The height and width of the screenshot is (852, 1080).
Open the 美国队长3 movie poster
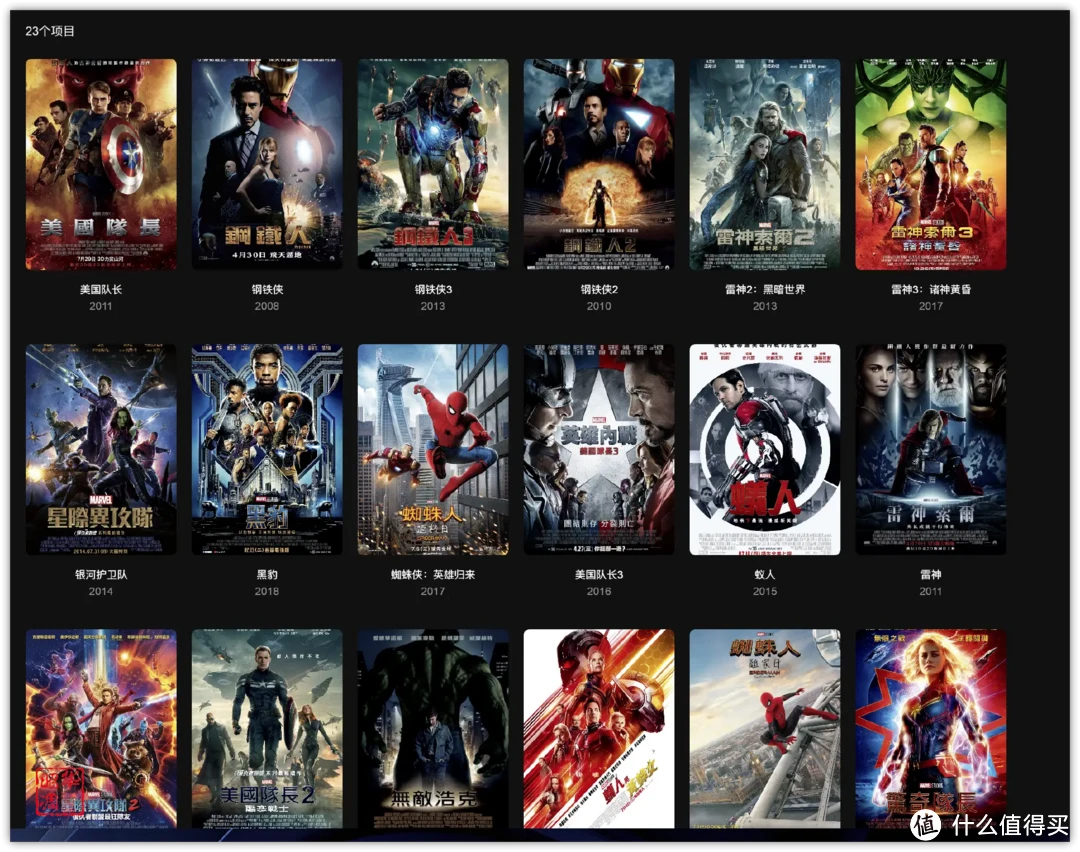[x=599, y=449]
